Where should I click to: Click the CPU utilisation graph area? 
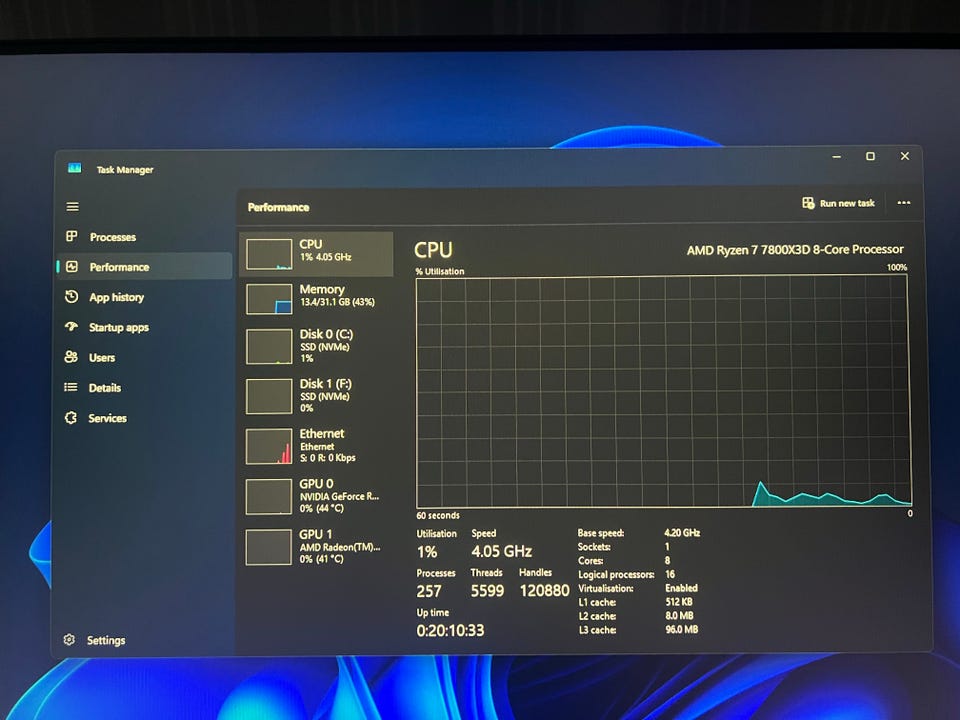coord(662,391)
